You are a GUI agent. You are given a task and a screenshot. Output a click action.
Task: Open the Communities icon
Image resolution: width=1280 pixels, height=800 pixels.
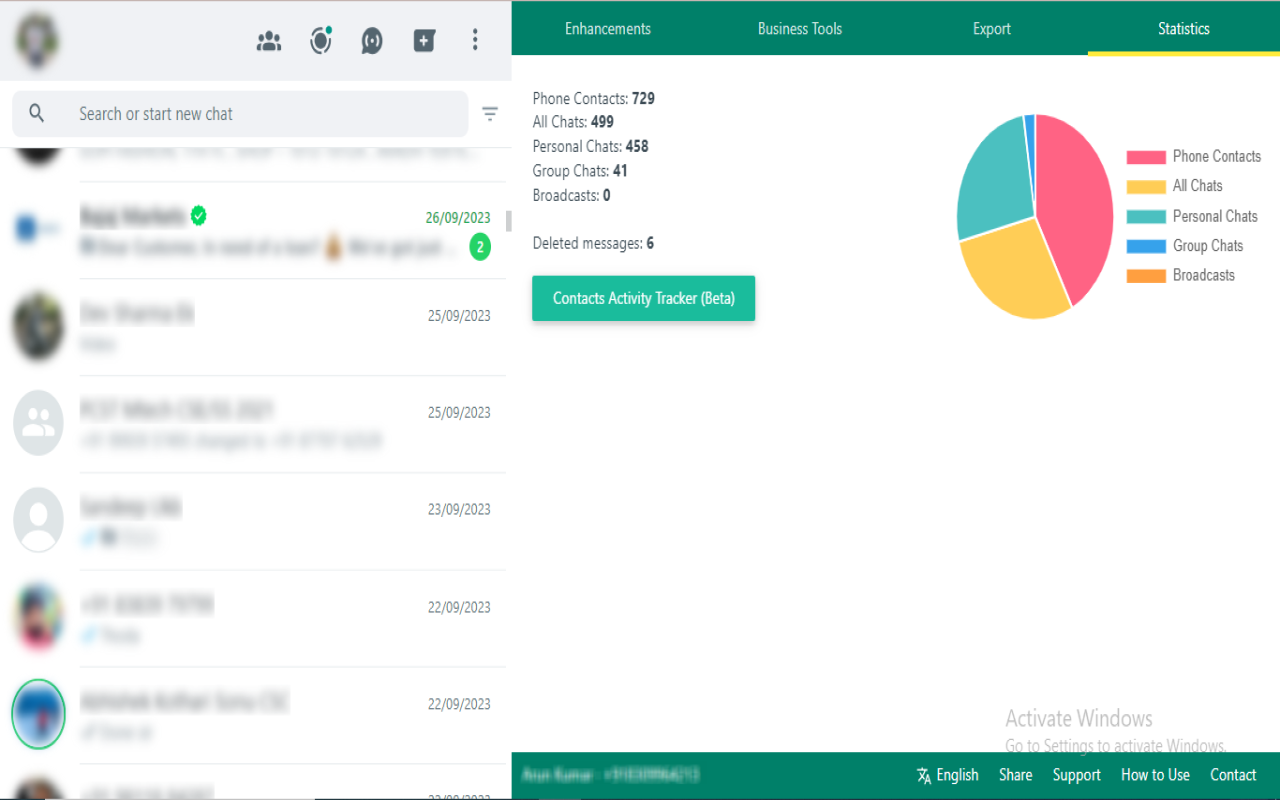pos(269,41)
